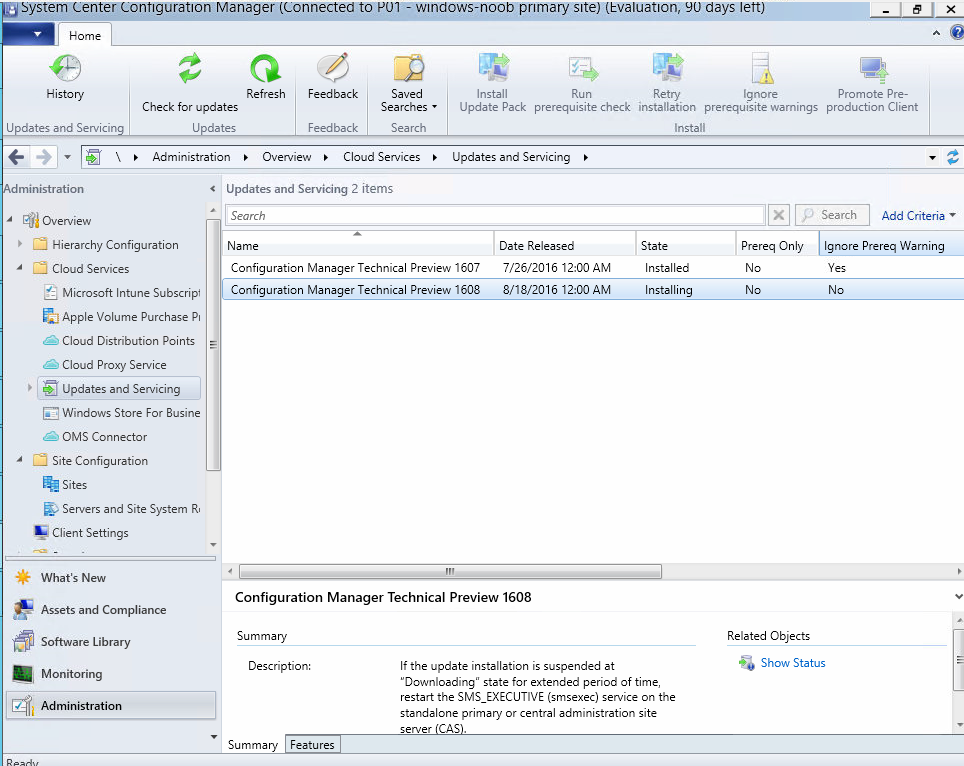Select Configuration Manager Technical Preview 1608 row

pos(593,290)
